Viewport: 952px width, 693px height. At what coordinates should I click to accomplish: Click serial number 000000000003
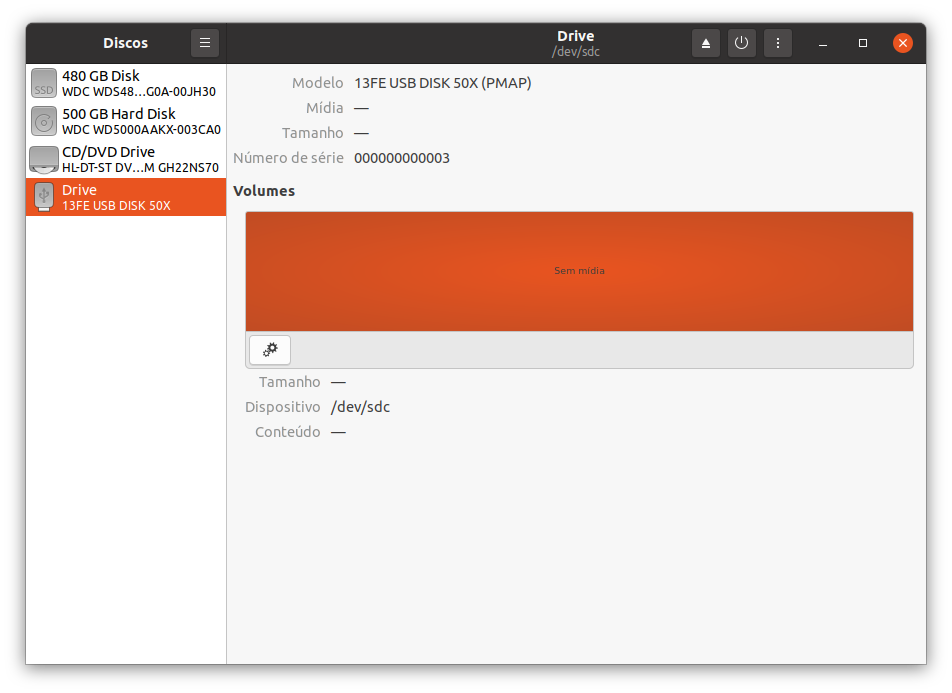[x=402, y=159]
